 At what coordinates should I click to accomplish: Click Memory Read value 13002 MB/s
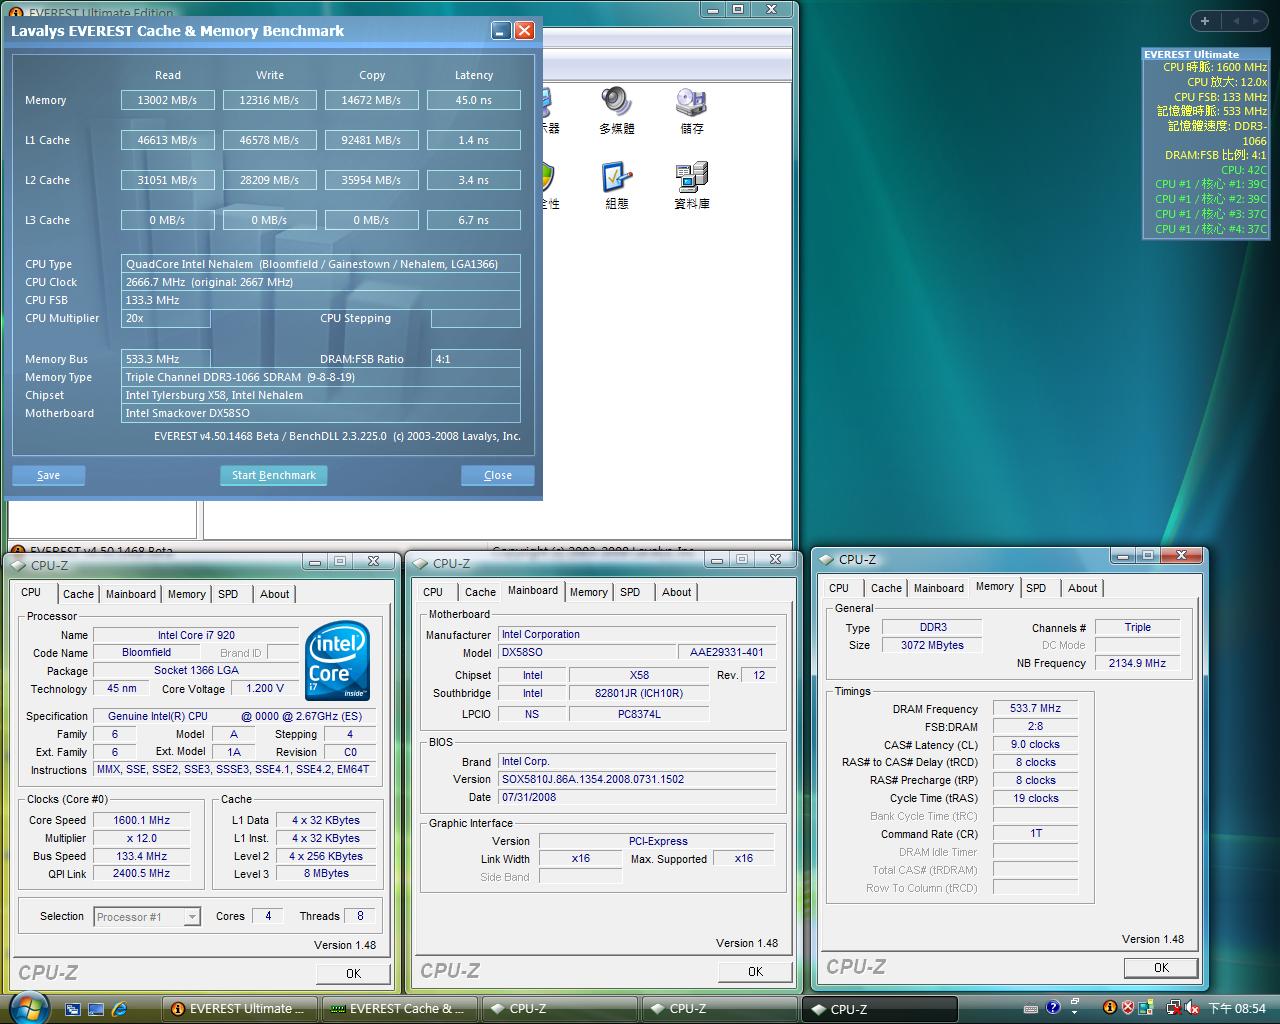pos(167,100)
